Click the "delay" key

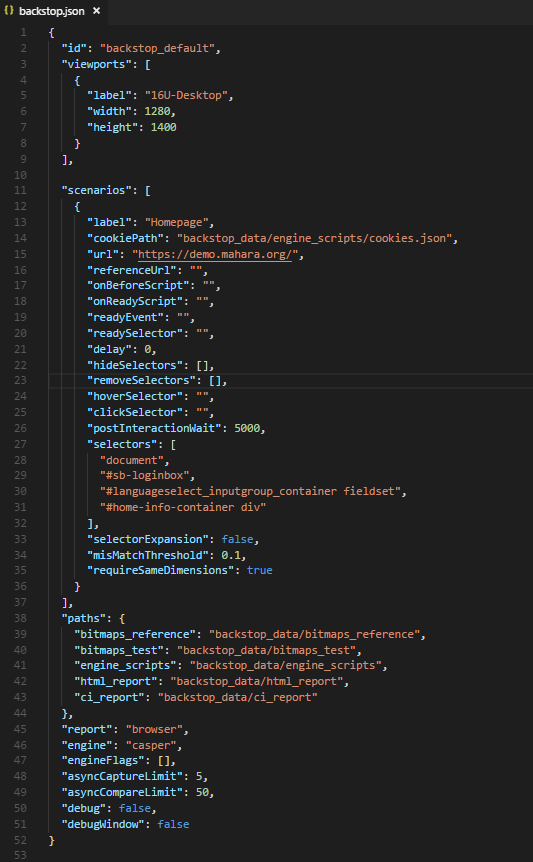109,349
